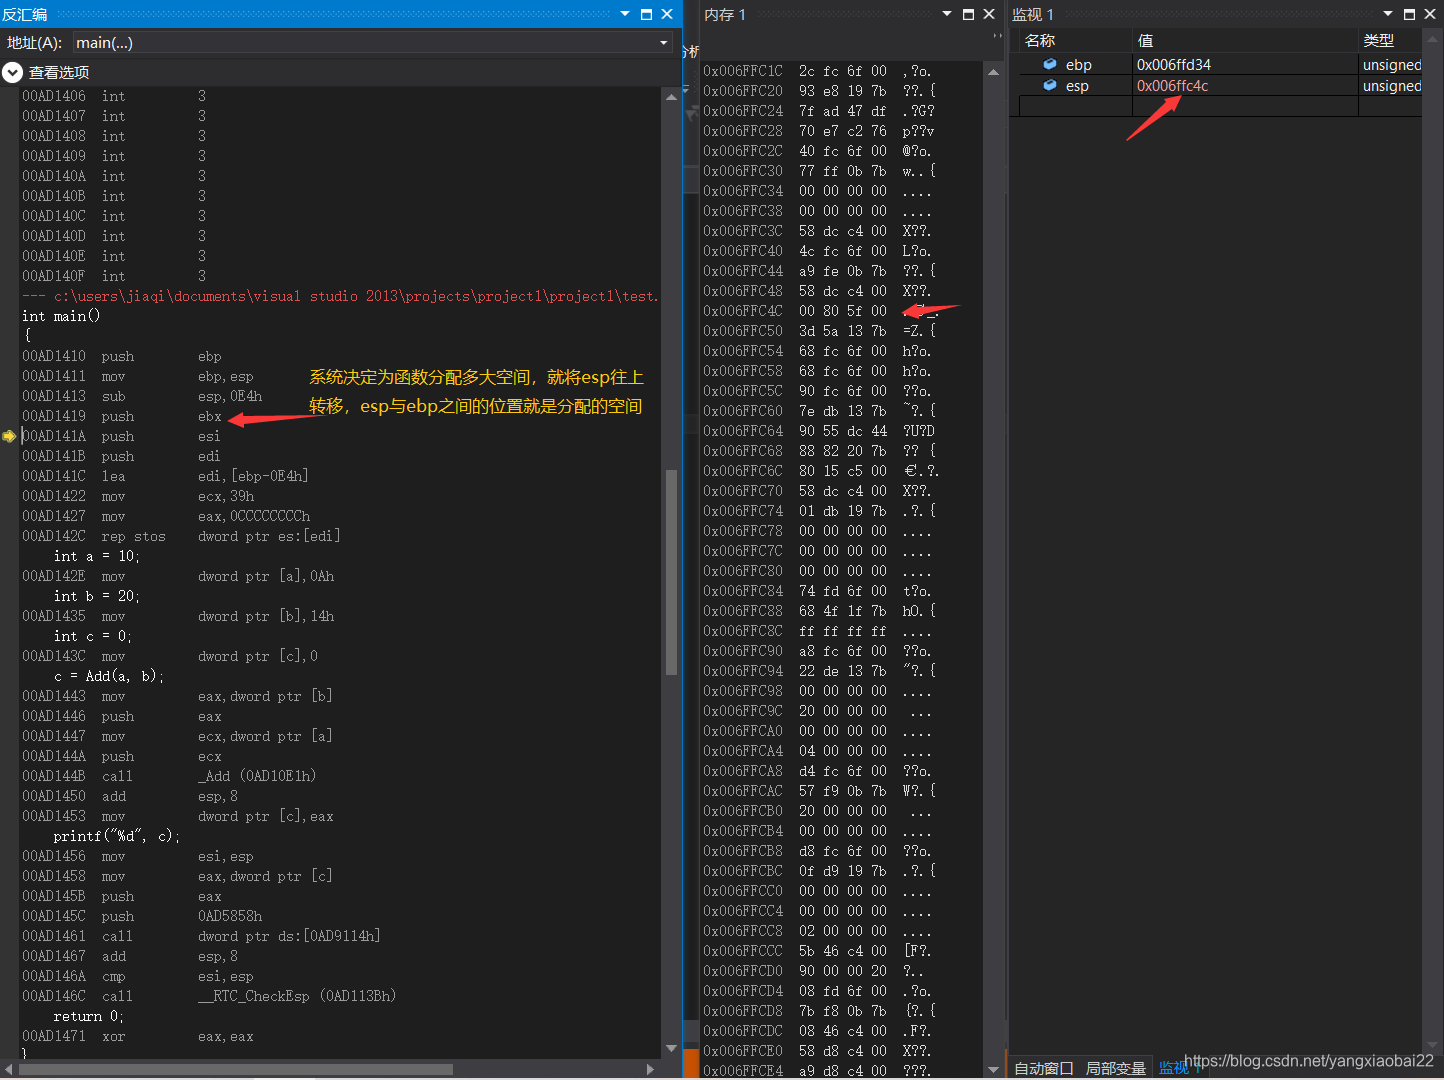This screenshot has width=1444, height=1080.
Task: Click the disassembly horizontal scrollbar thumb
Action: click(x=236, y=1069)
